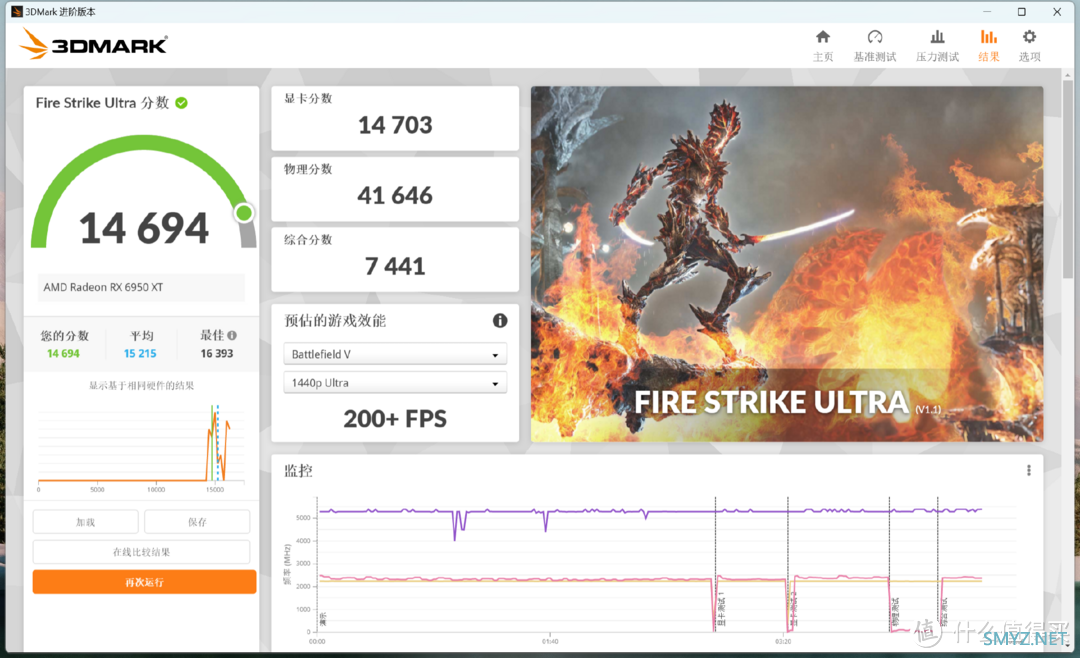Viewport: 1080px width, 658px height.
Task: Click the main score 14 694
Action: (x=144, y=228)
